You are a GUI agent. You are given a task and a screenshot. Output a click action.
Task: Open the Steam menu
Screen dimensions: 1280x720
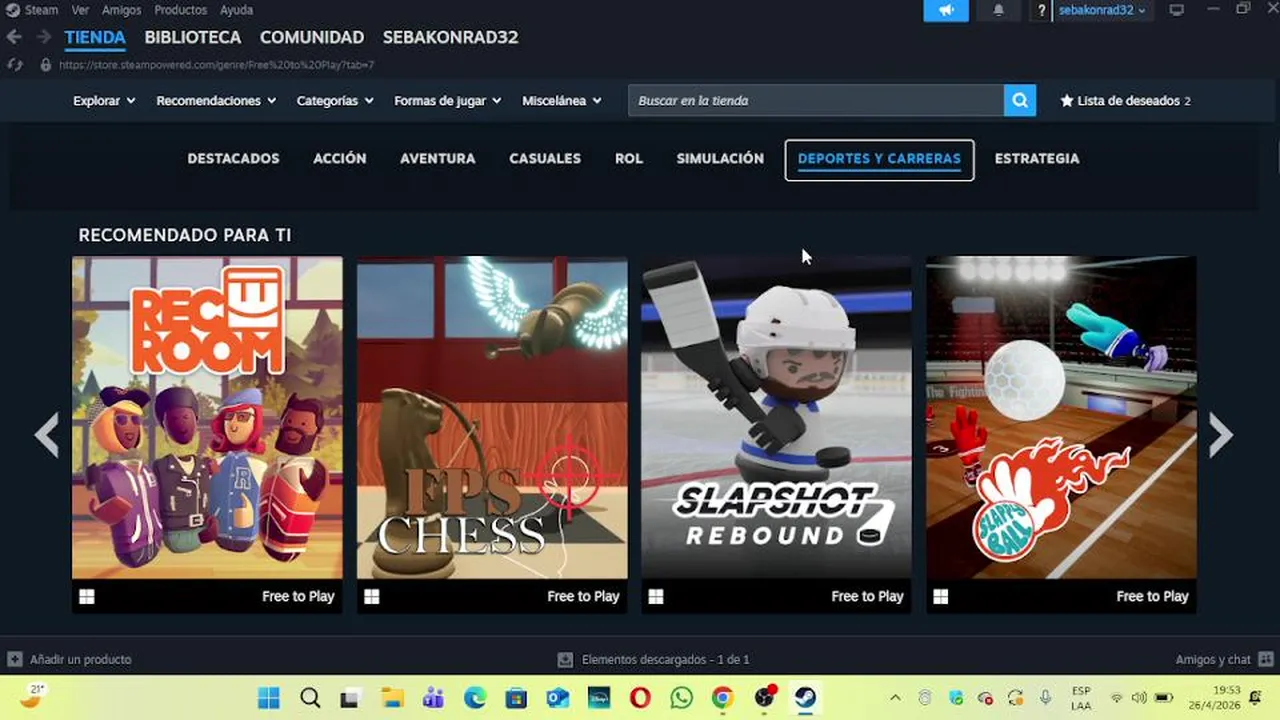tap(41, 10)
